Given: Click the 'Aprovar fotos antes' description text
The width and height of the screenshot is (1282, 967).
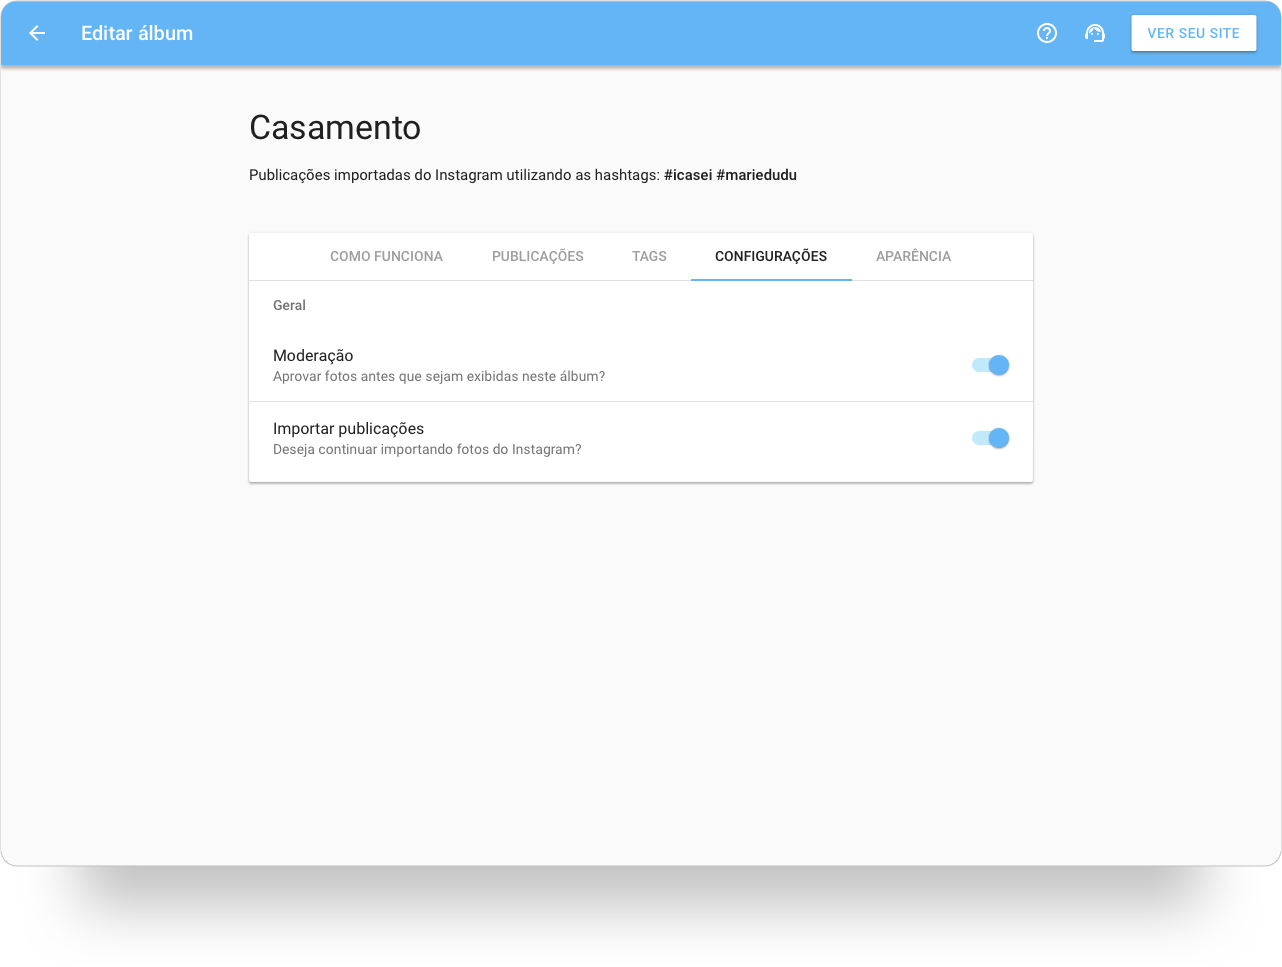Looking at the screenshot, I should coord(438,377).
